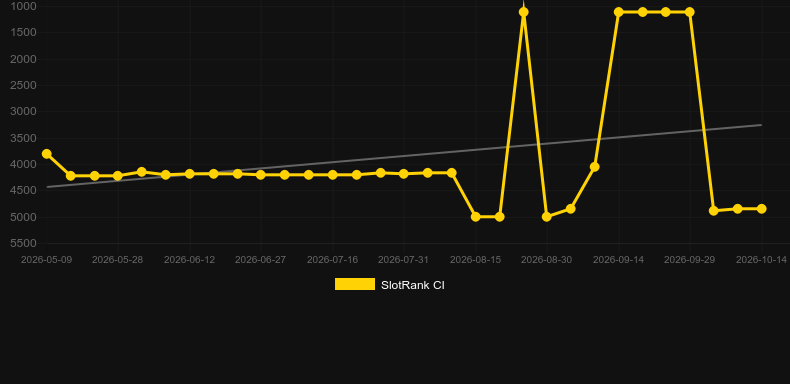Click the 2026-07-31 x-axis label

(x=404, y=260)
